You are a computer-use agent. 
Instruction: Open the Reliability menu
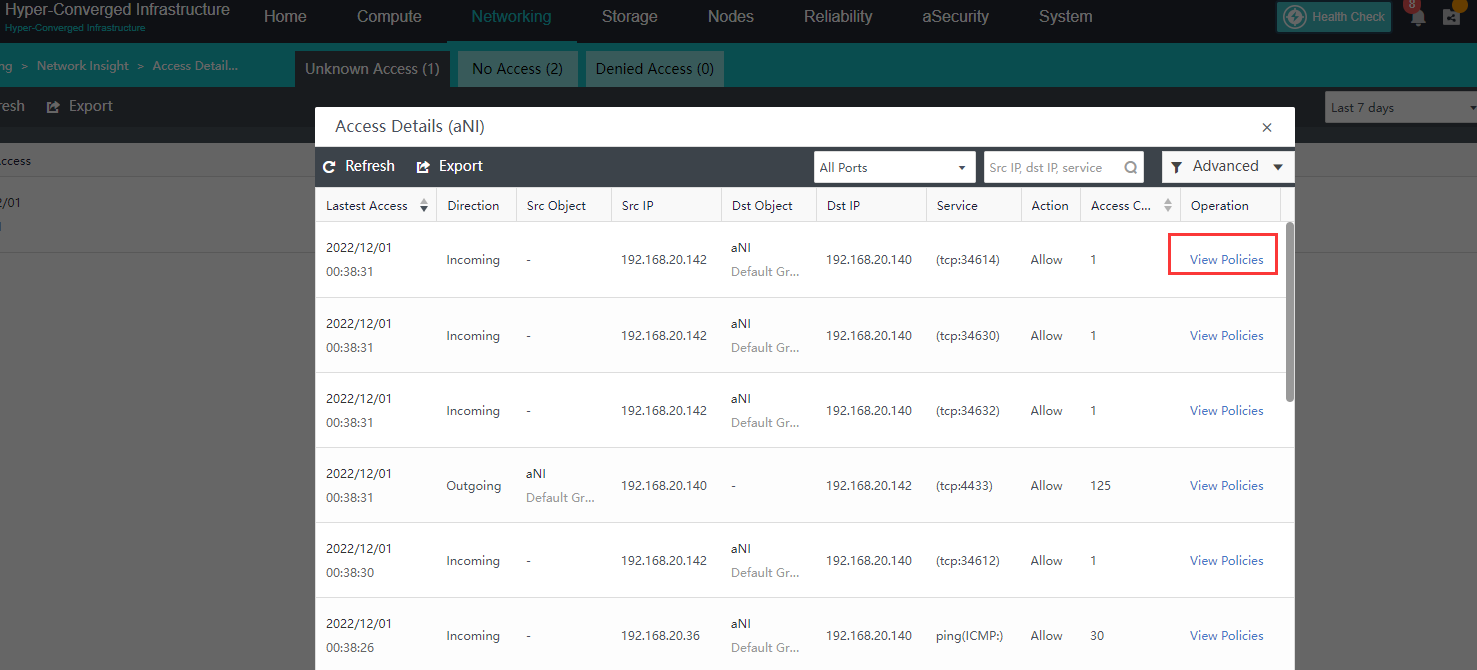(x=838, y=17)
